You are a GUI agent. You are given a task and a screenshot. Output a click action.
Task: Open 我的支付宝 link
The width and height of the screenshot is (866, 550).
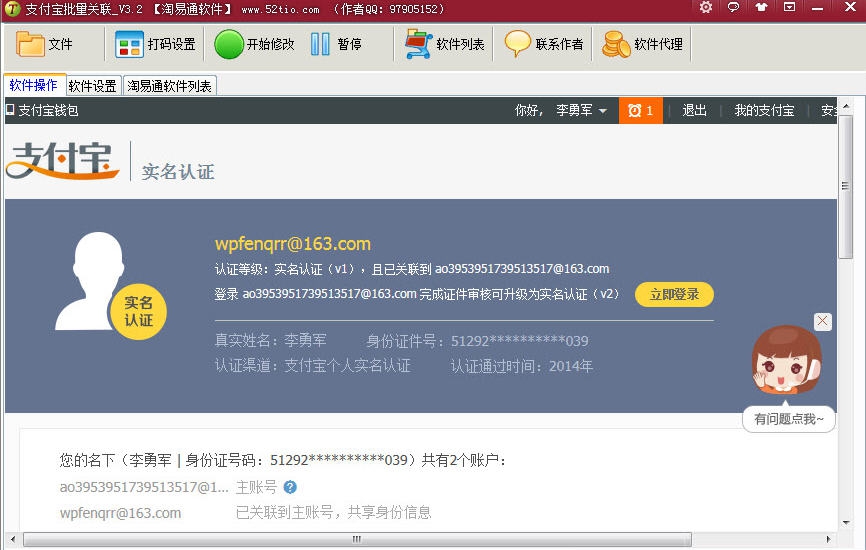[764, 110]
